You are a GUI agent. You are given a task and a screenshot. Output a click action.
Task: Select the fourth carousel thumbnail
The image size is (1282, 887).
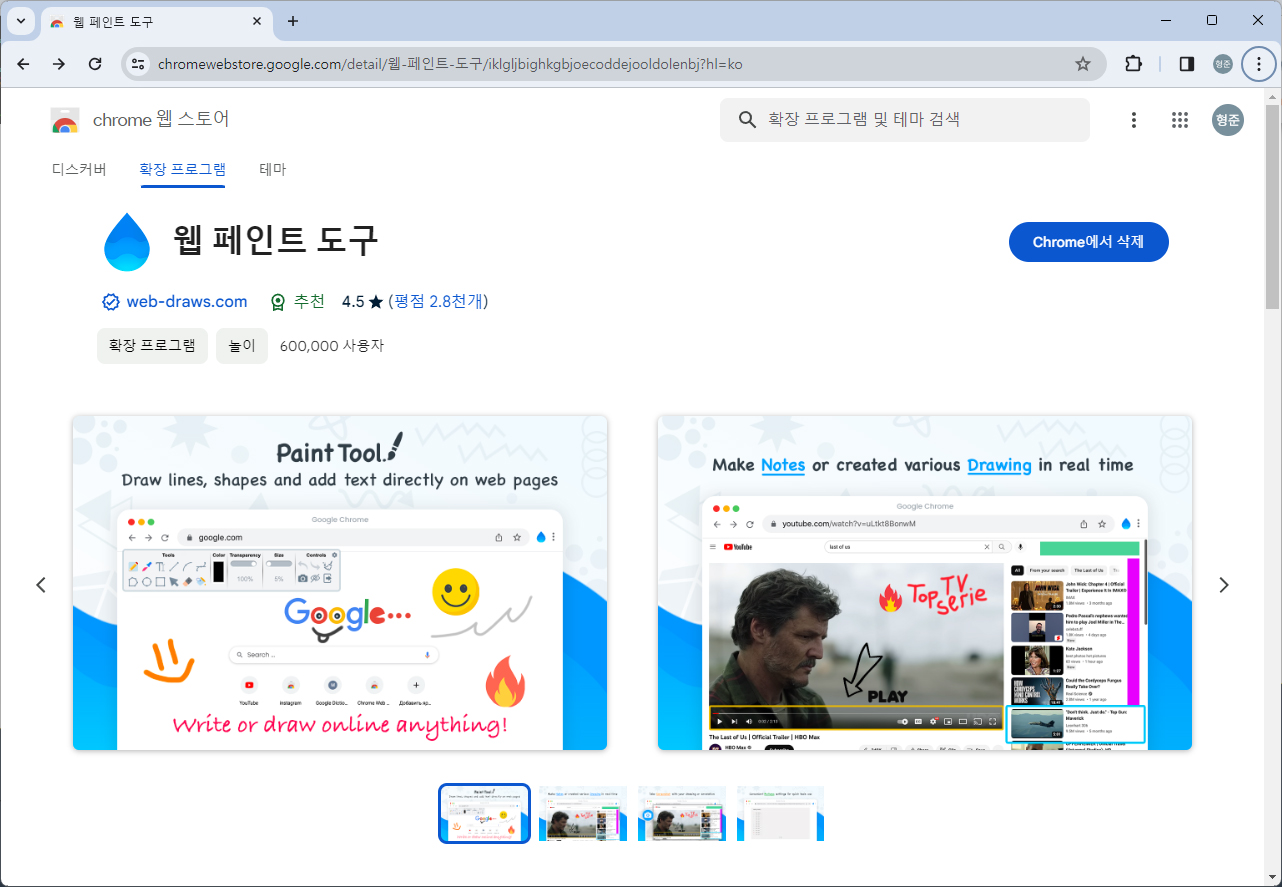[x=781, y=813]
